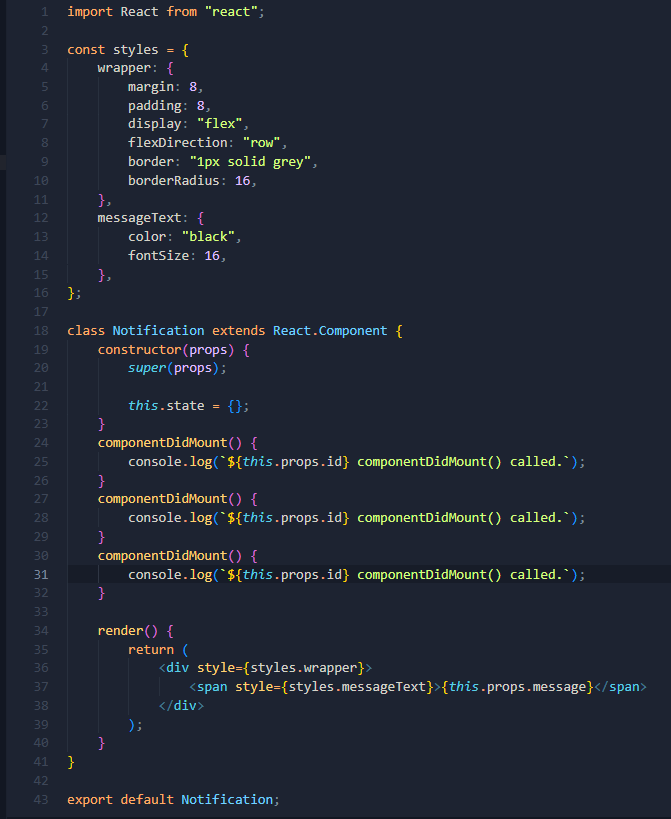This screenshot has height=819, width=671.
Task: Click the "export" keyword
Action: [x=90, y=800]
